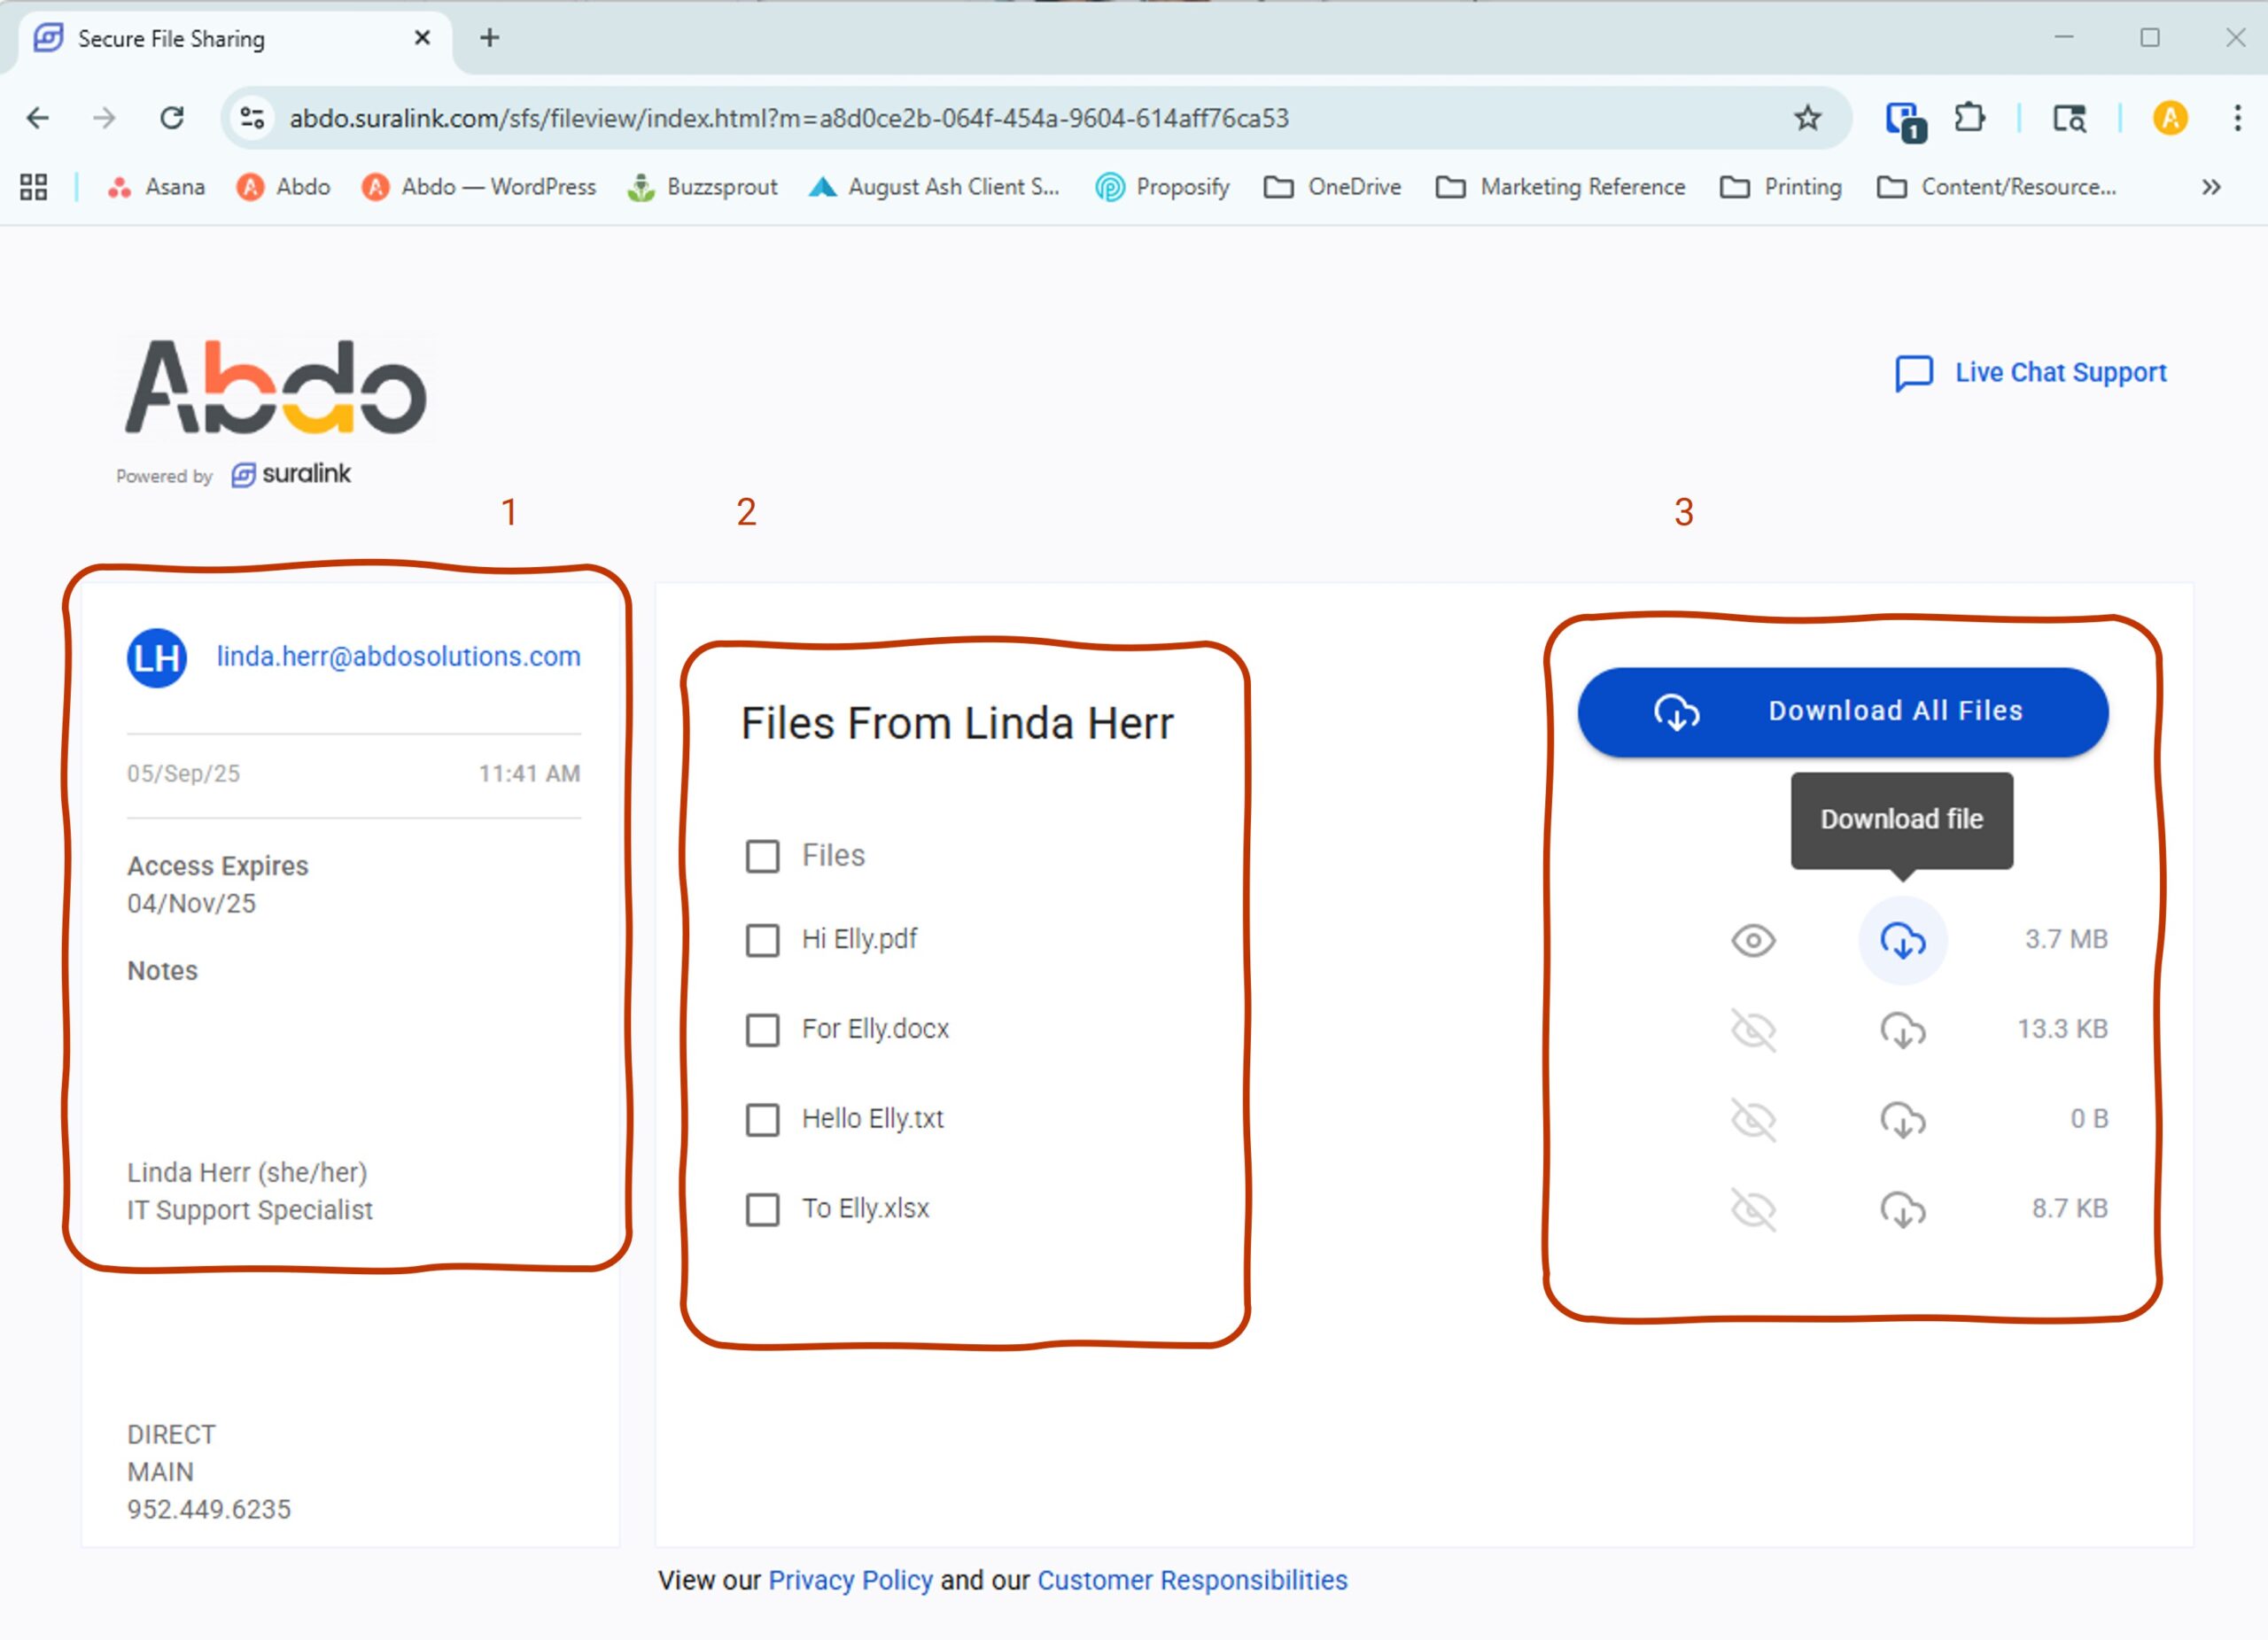This screenshot has width=2268, height=1640.
Task: Click the search-tabs toolbar icon beside the extensions icon
Action: [x=2069, y=118]
